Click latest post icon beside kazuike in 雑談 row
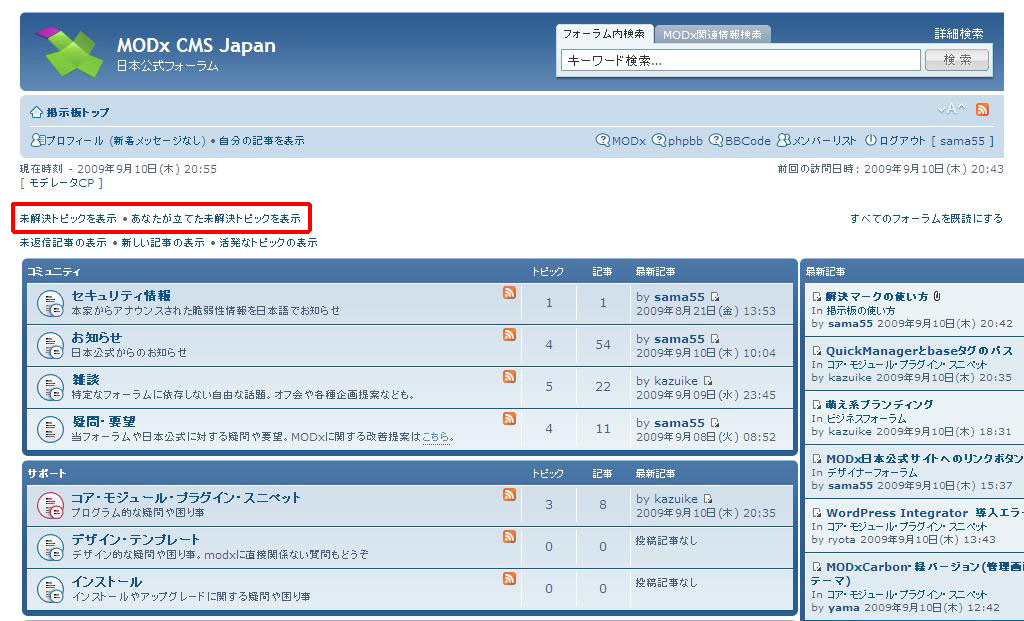 tap(708, 381)
